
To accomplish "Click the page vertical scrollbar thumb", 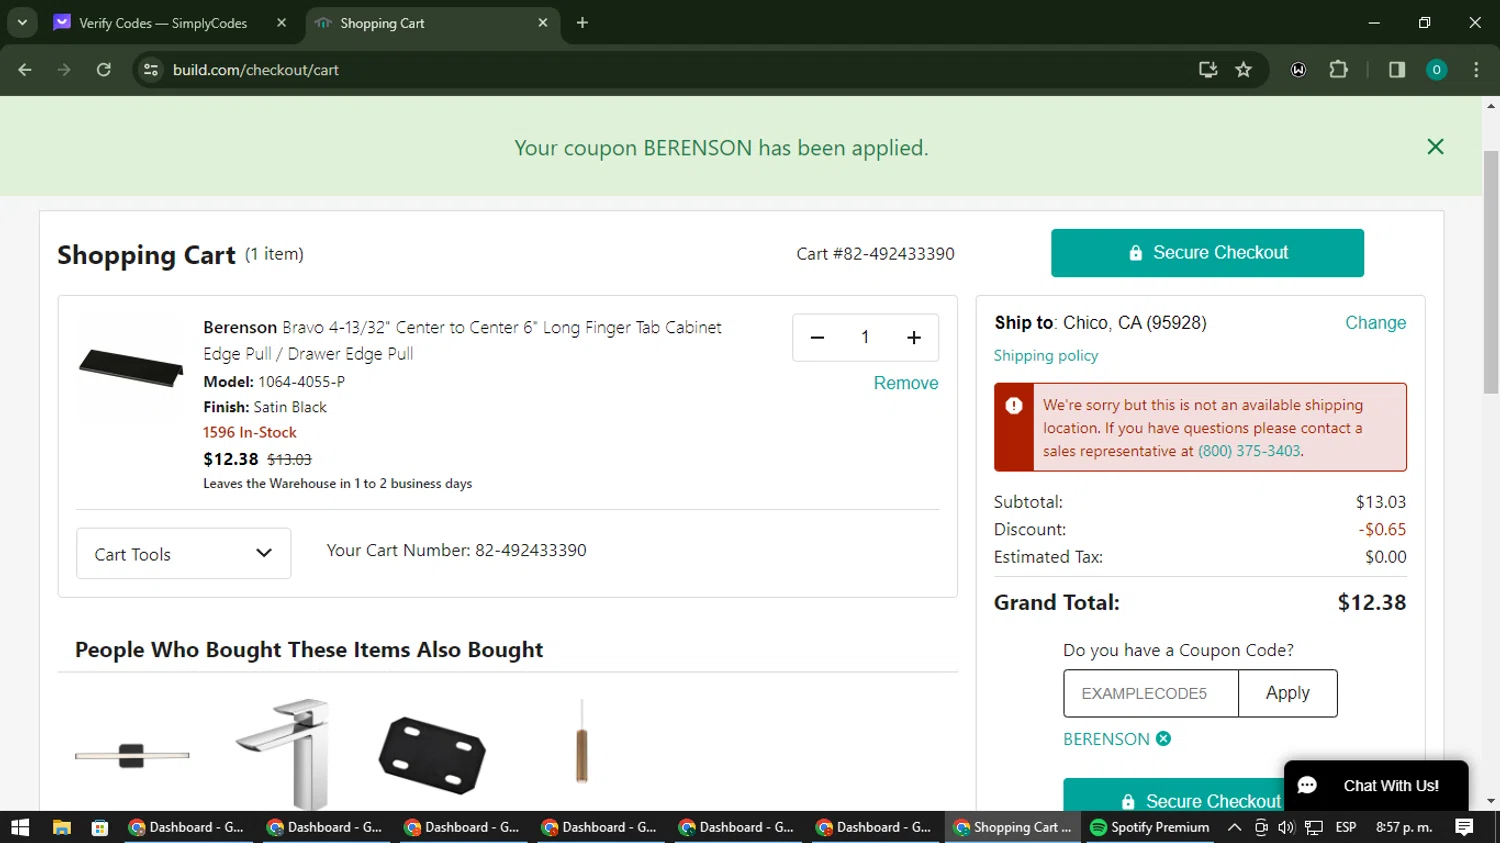I will 1491,272.
